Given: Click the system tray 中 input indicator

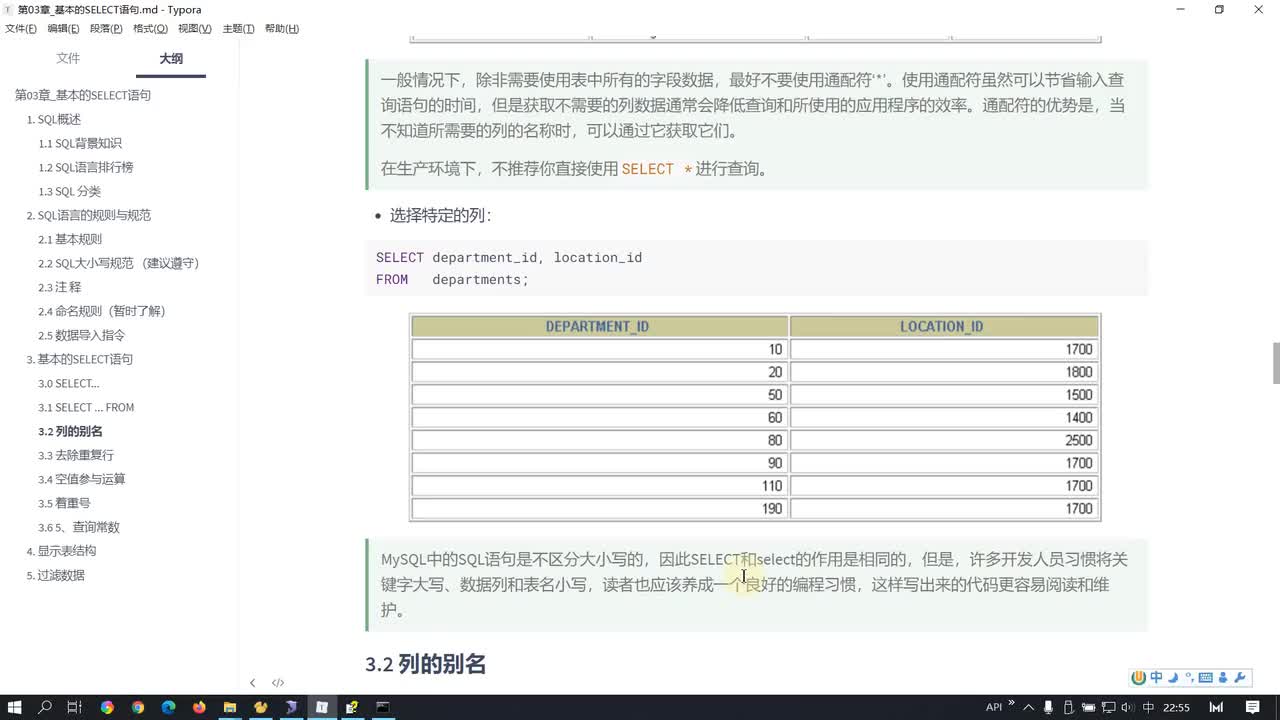Looking at the screenshot, I should (x=1148, y=707).
